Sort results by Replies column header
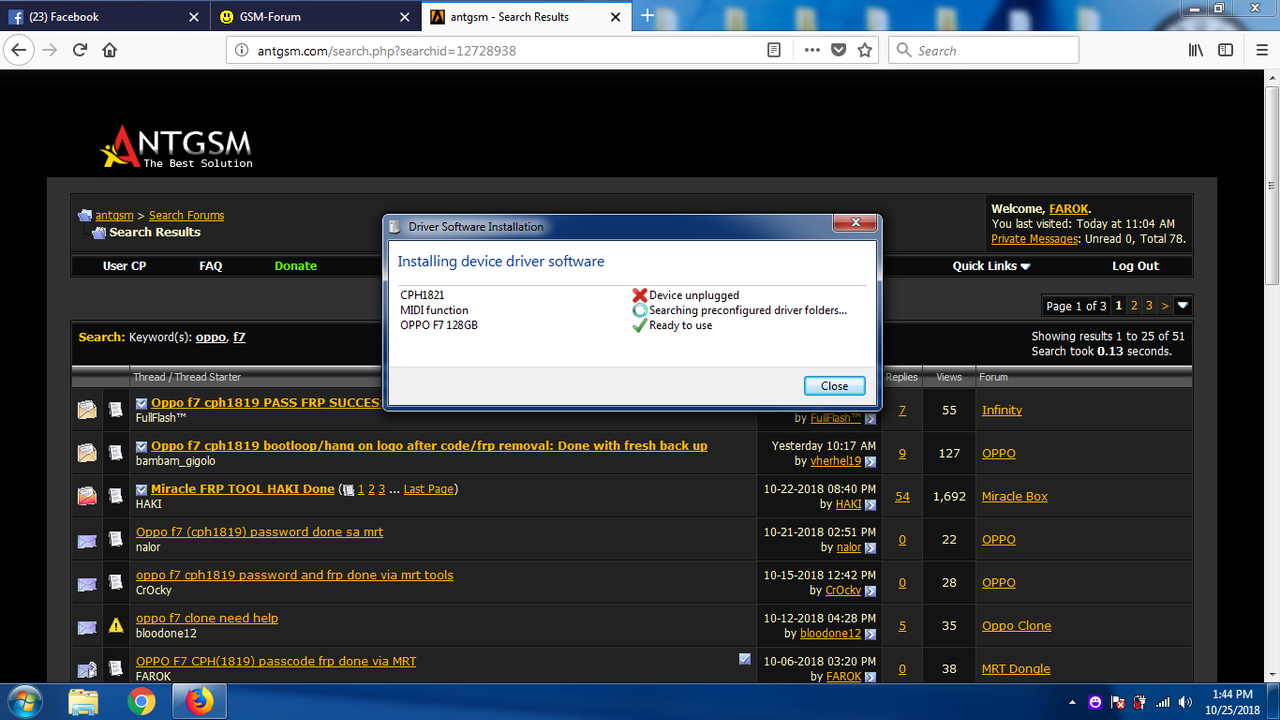Image resolution: width=1280 pixels, height=720 pixels. (x=902, y=377)
